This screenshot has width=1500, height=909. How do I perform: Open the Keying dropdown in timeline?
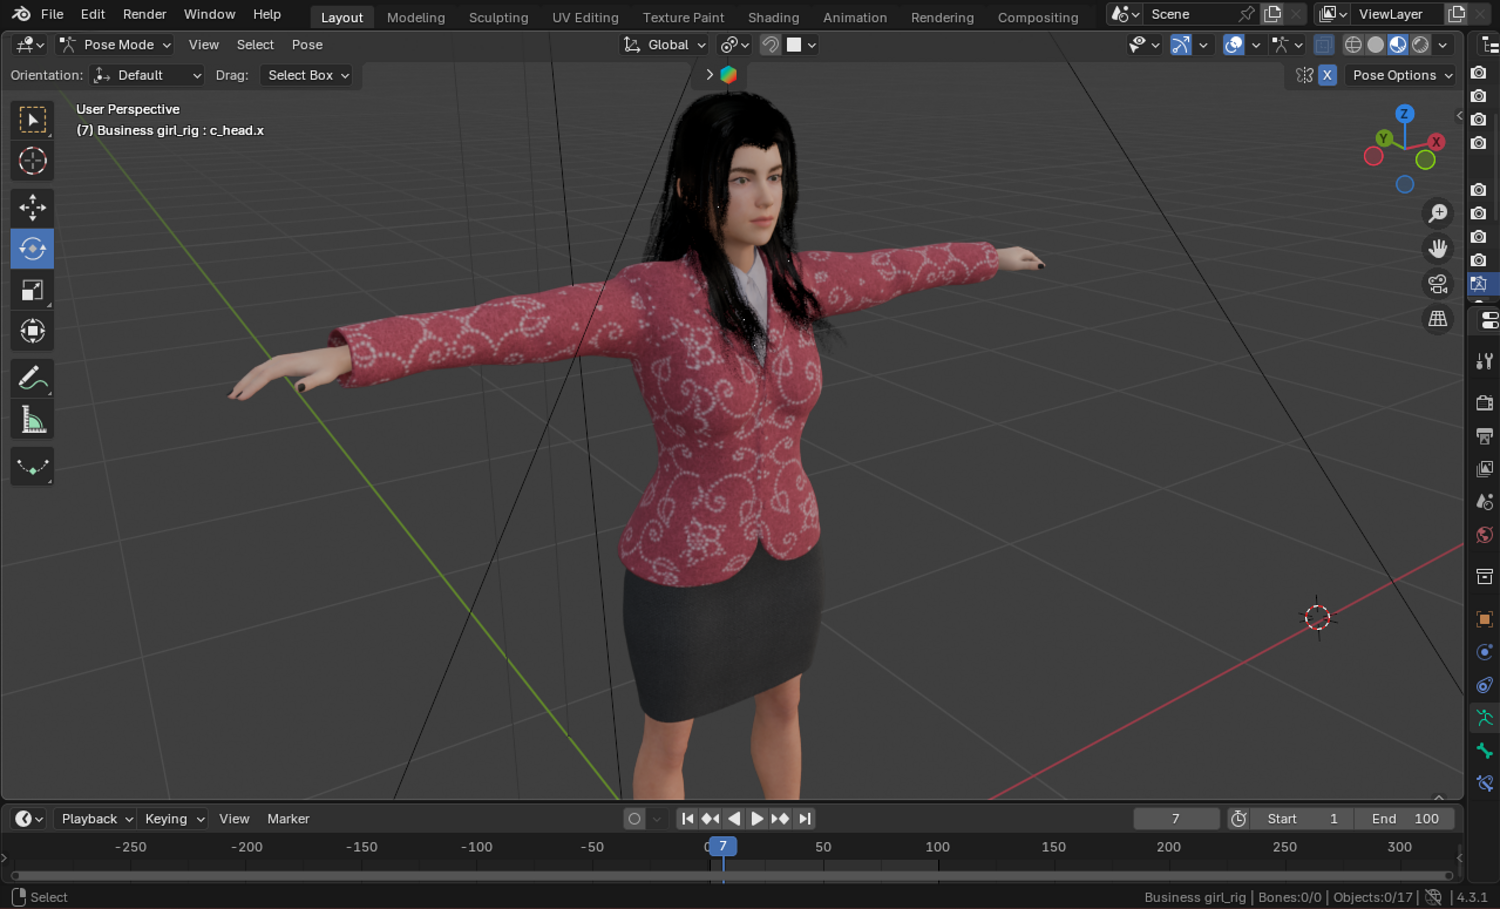point(172,819)
